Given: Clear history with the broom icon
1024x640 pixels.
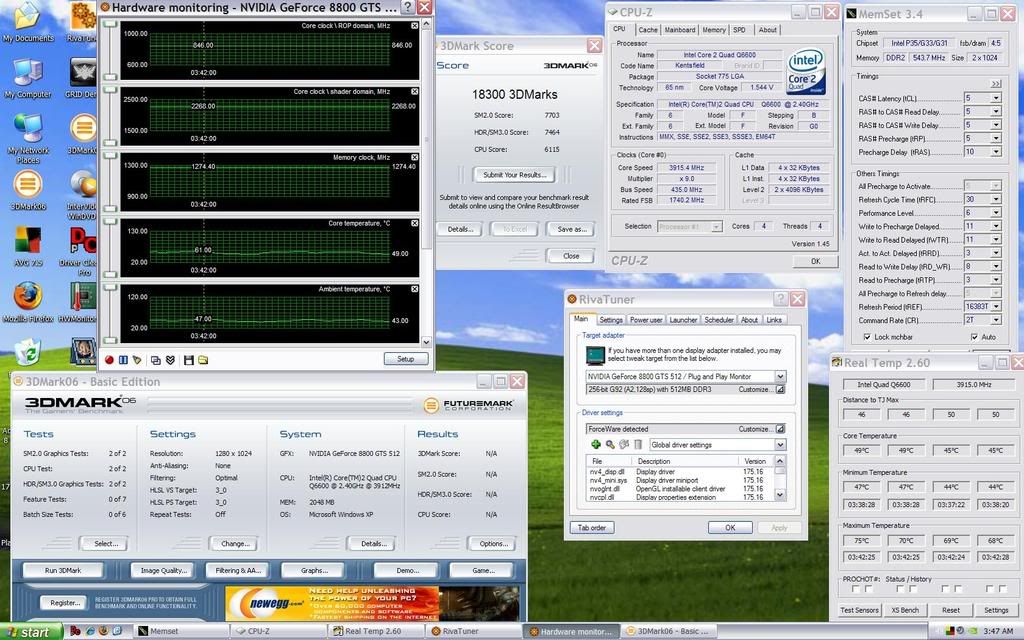Looking at the screenshot, I should tap(136, 360).
